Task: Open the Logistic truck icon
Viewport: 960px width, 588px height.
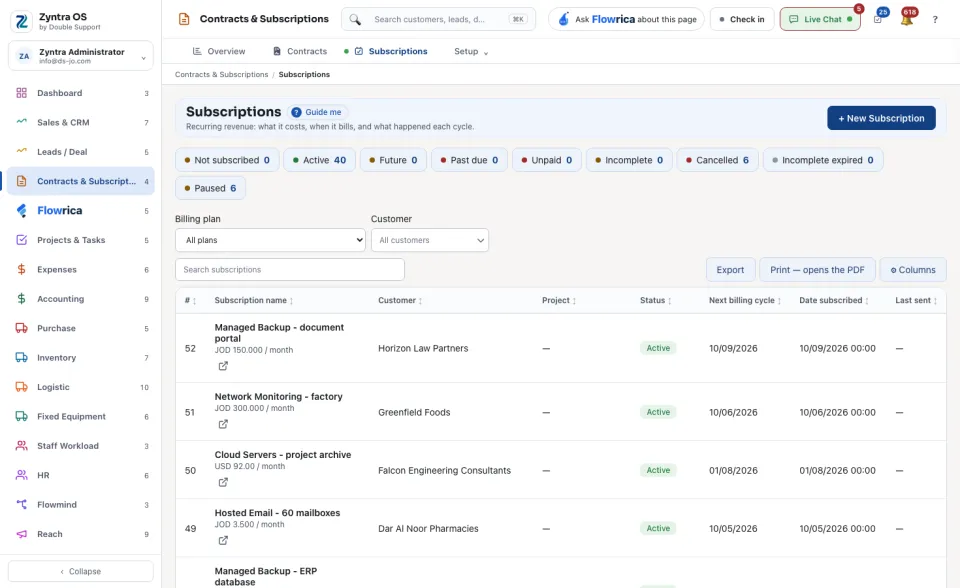Action: pos(21,386)
